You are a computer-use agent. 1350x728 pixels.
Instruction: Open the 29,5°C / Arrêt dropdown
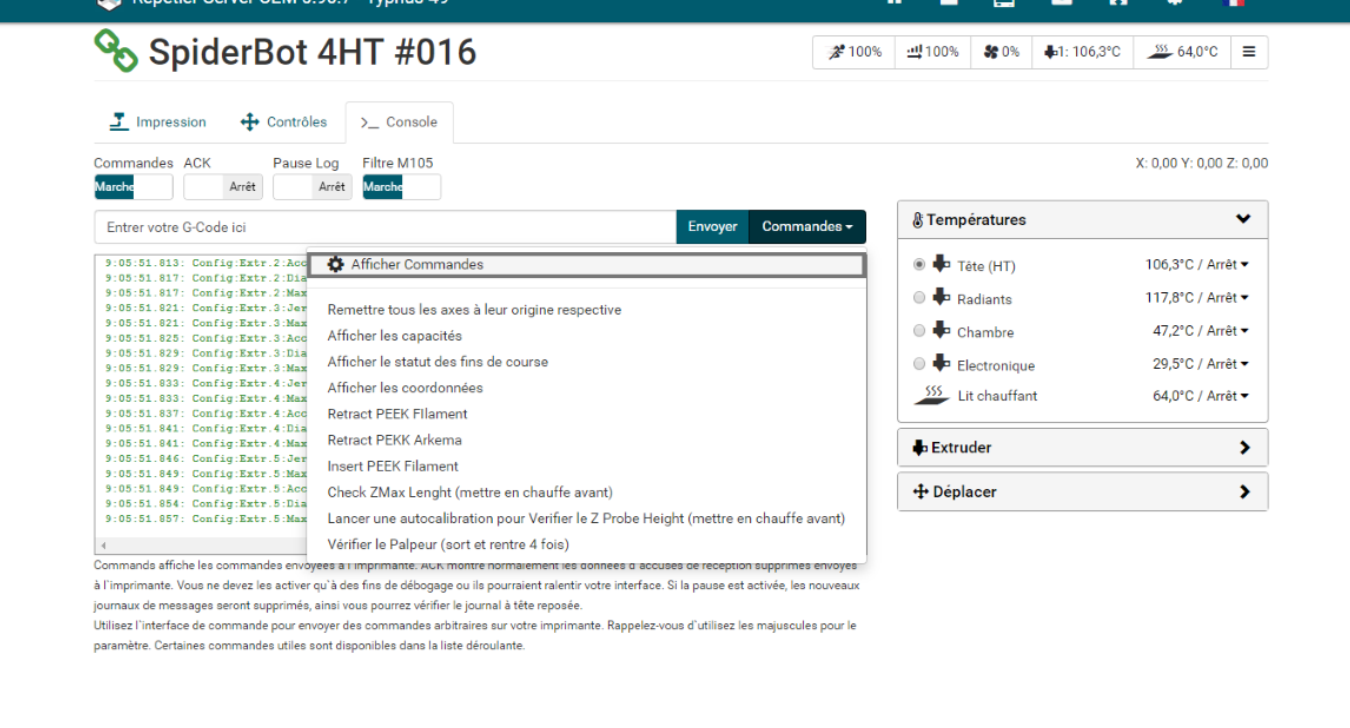[x=1200, y=364]
